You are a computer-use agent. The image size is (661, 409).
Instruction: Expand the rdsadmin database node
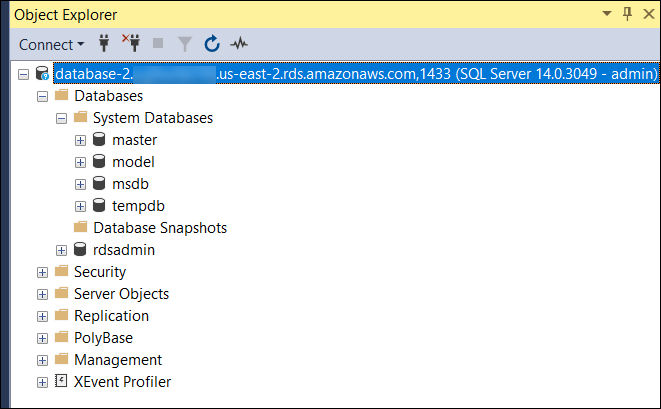61,250
